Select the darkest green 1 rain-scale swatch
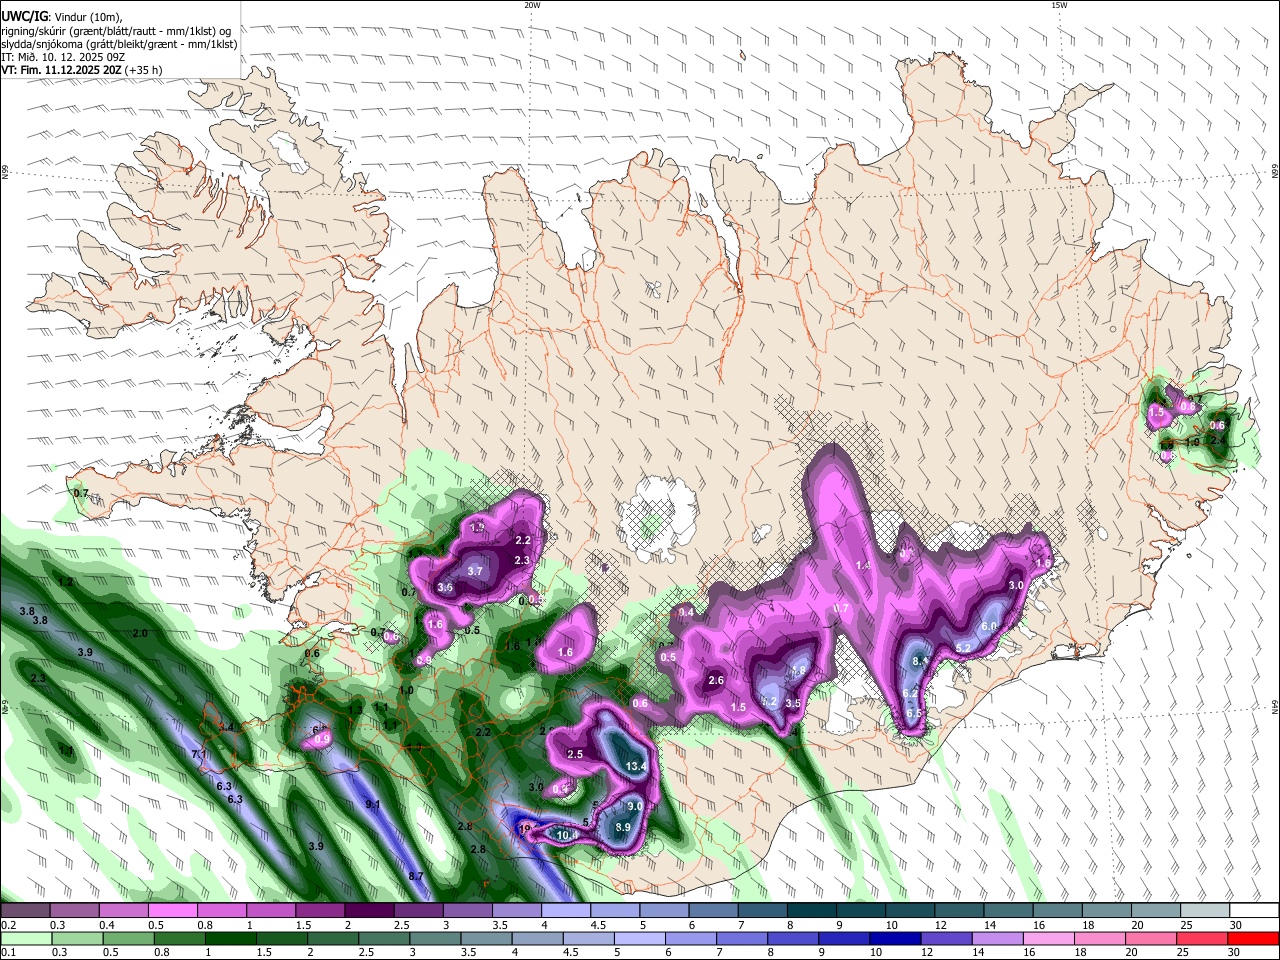The width and height of the screenshot is (1280, 960). [231, 939]
